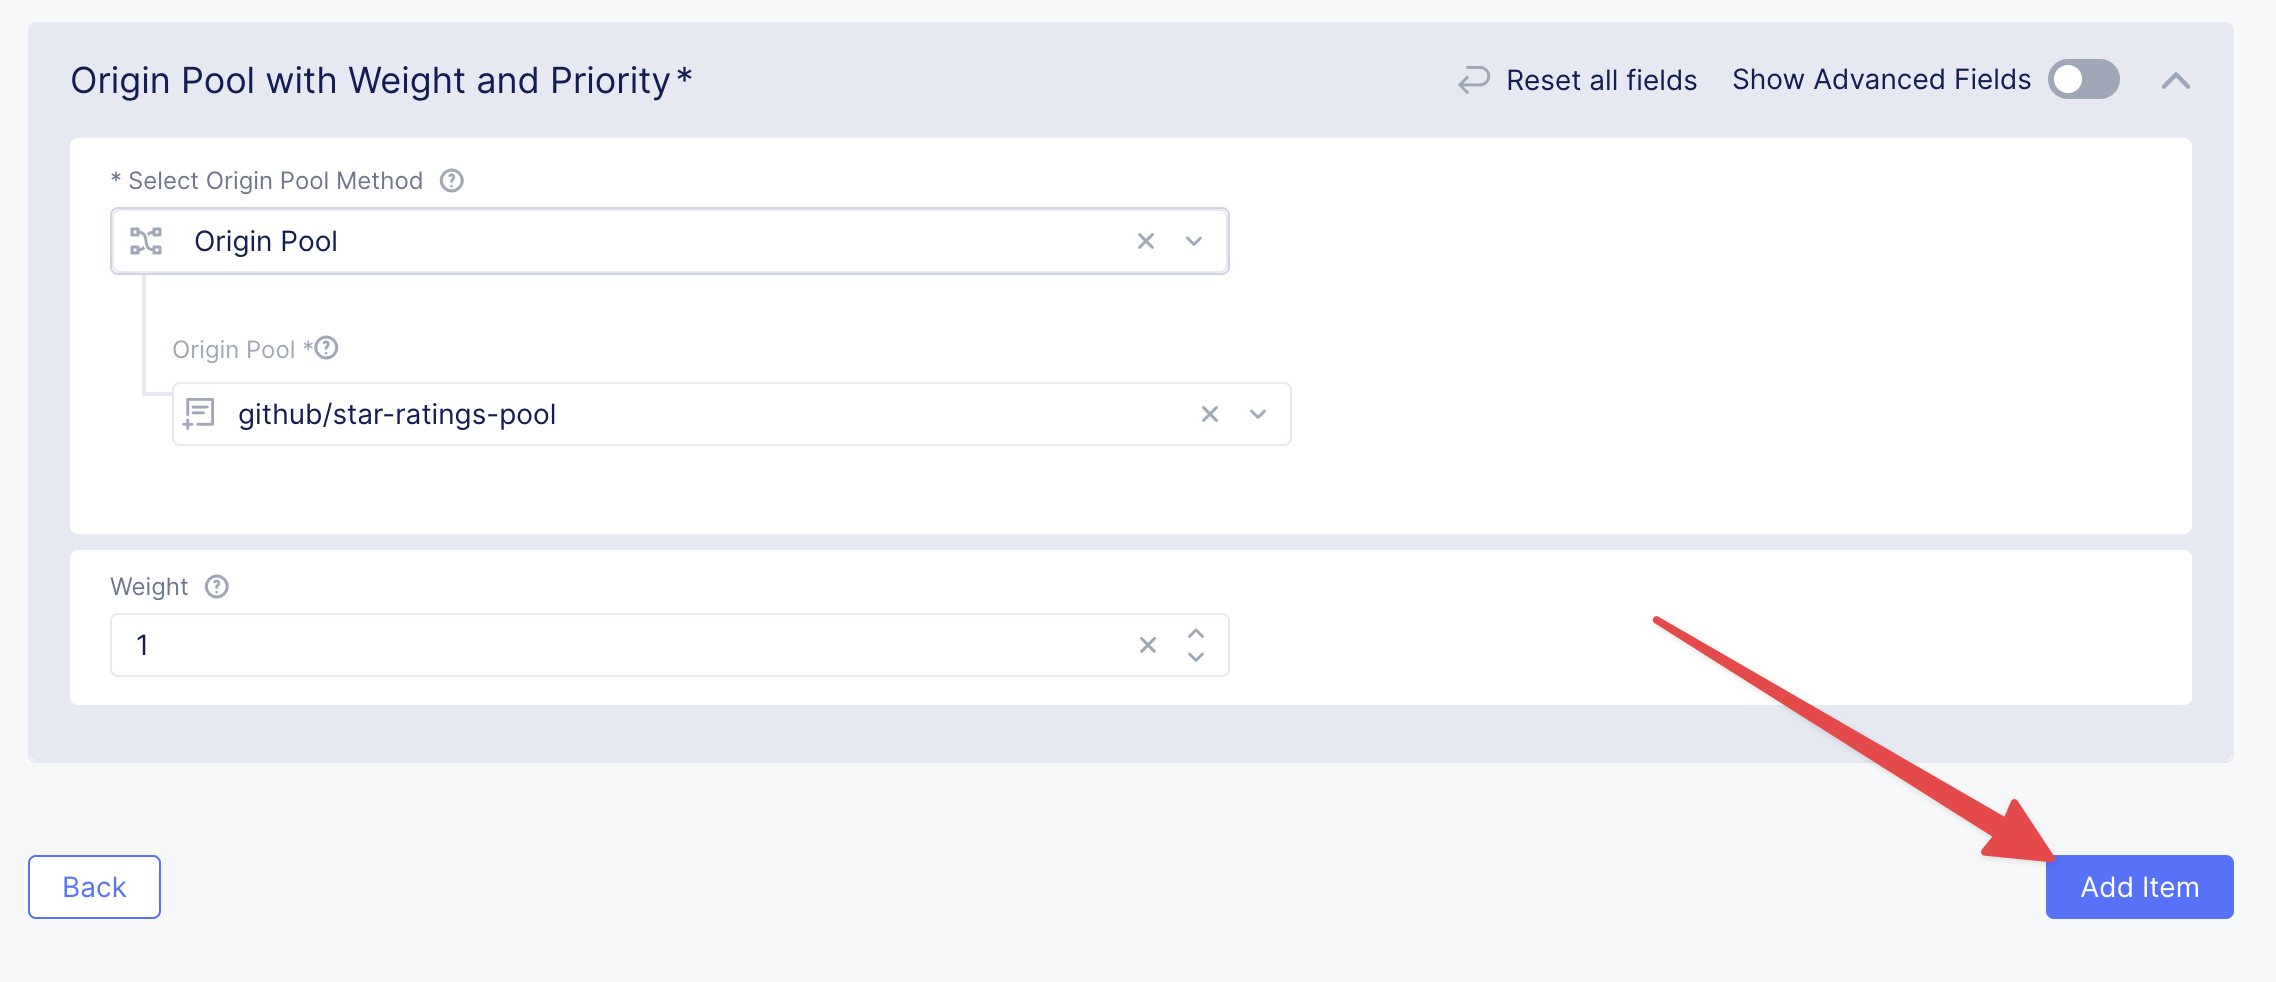Go Back to the previous step
This screenshot has width=2276, height=982.
point(94,887)
